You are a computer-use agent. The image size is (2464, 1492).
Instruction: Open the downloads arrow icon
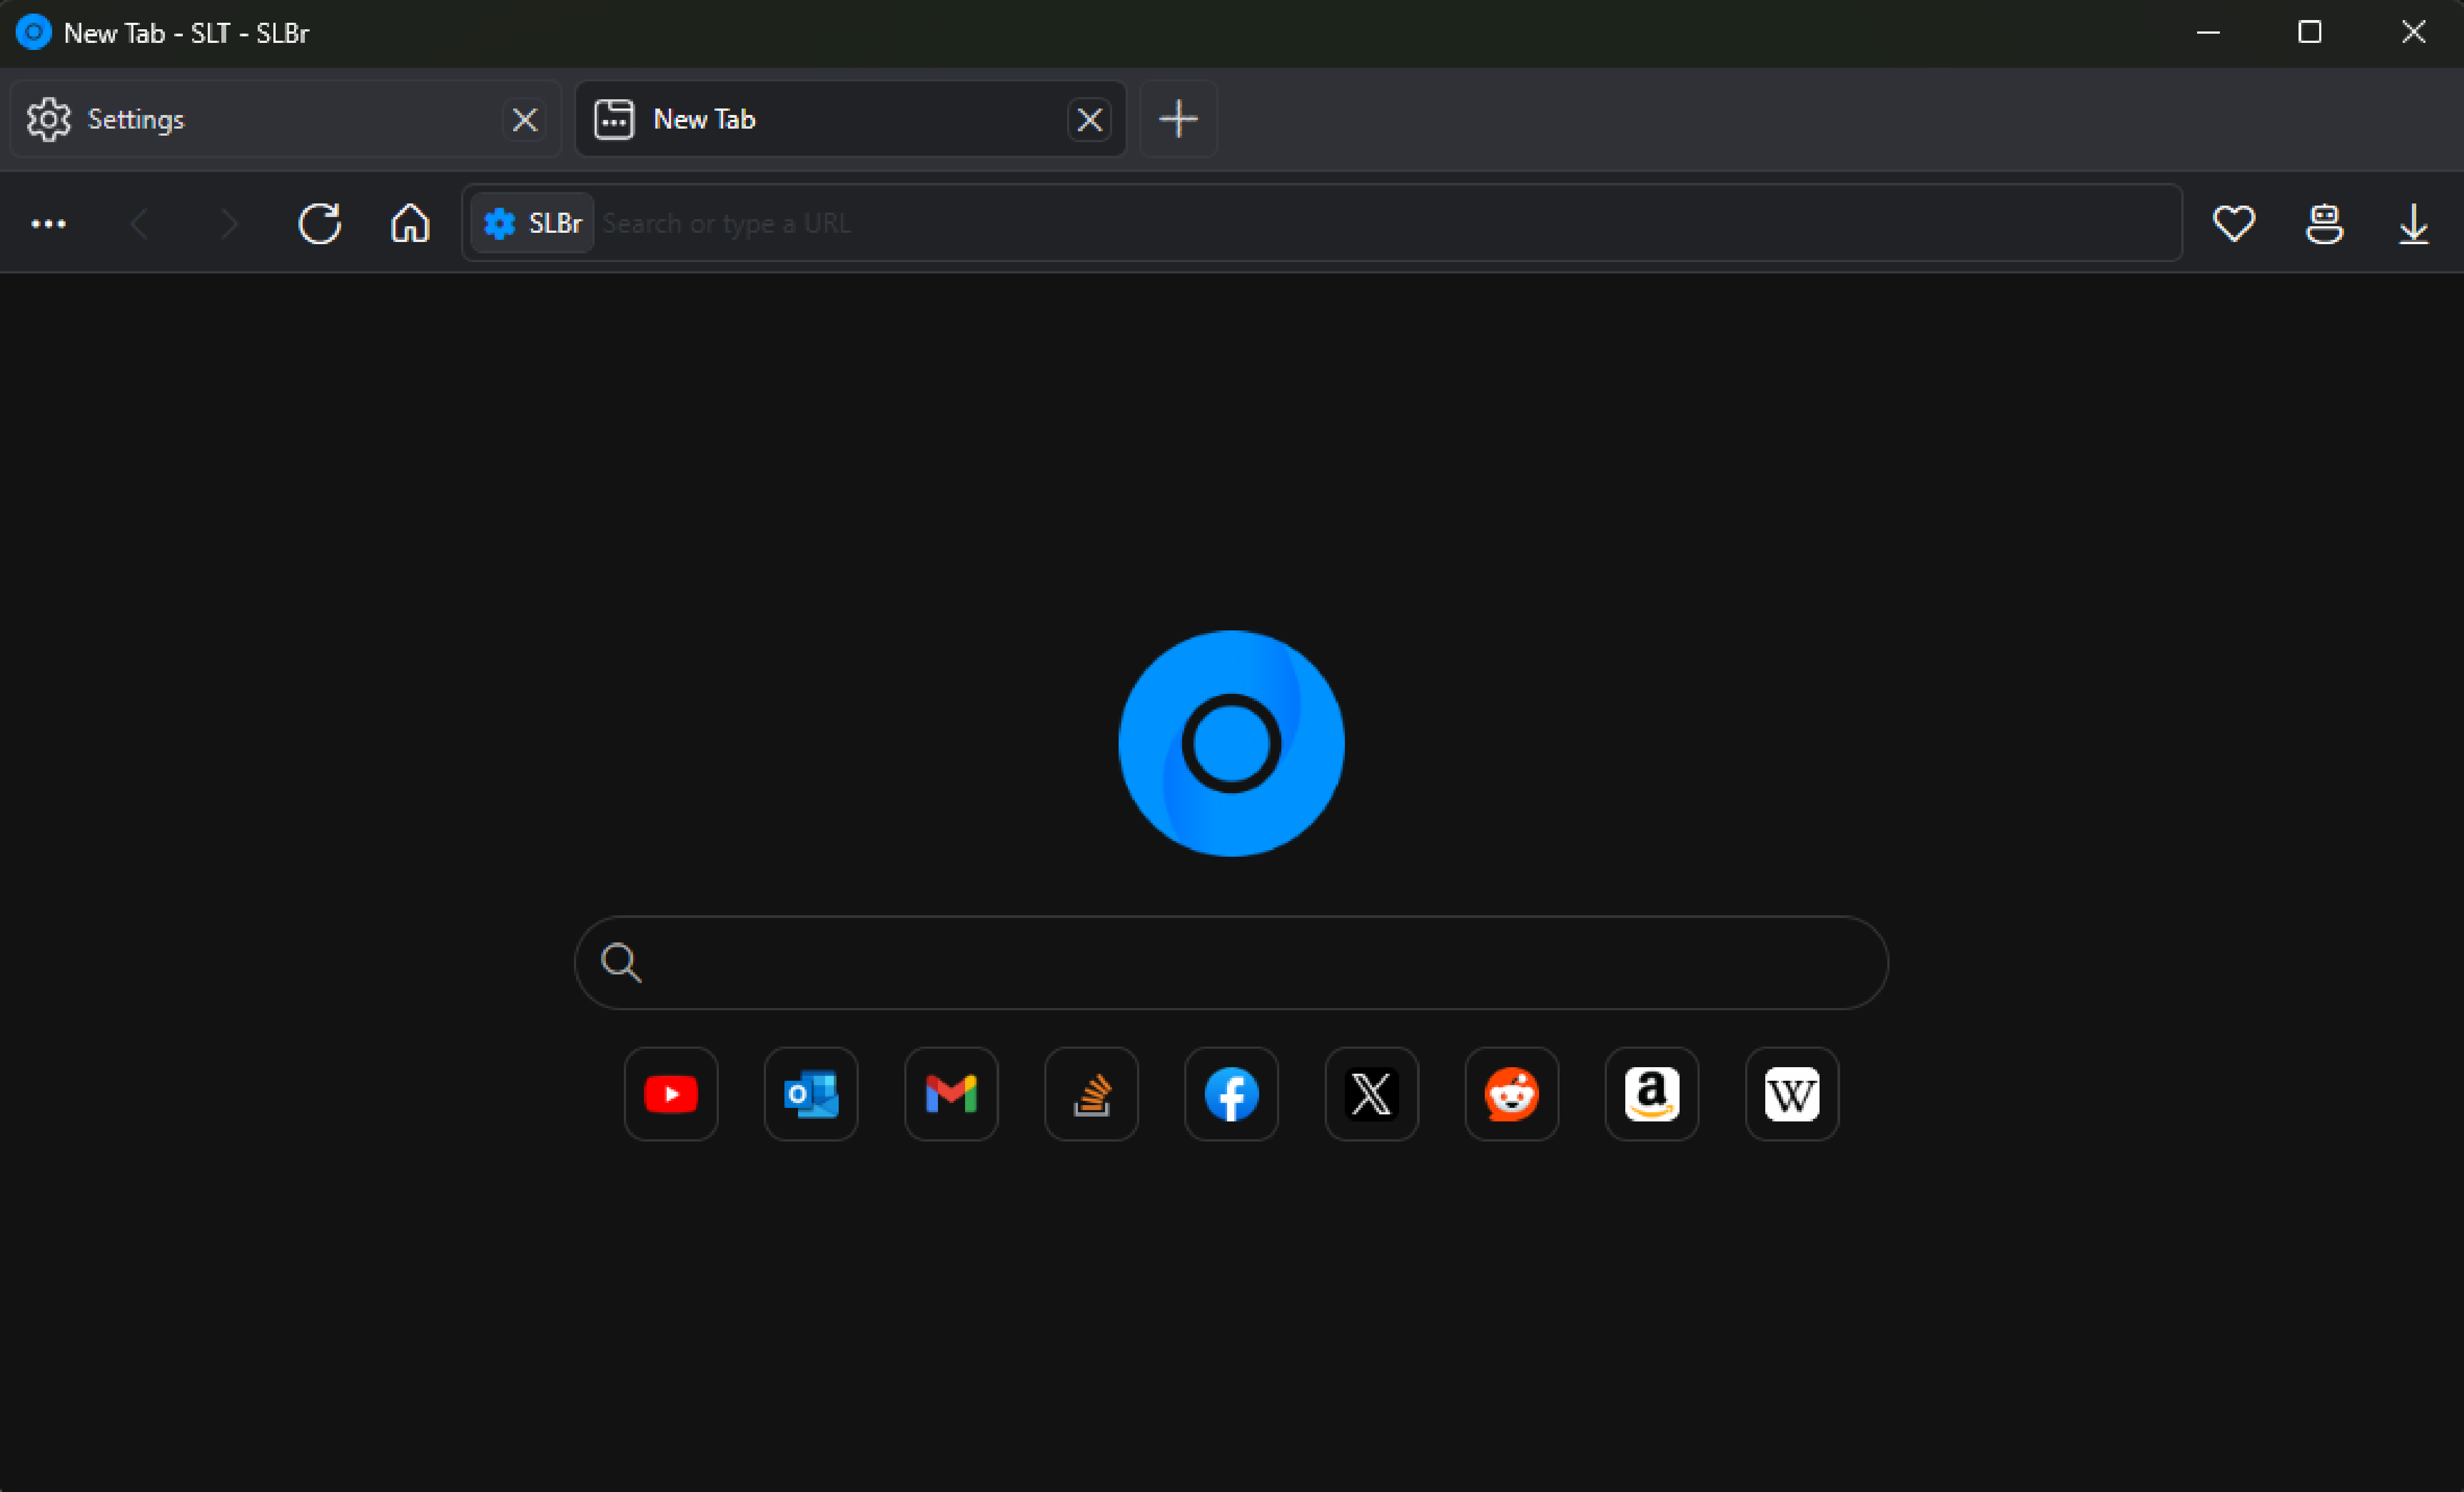[x=2413, y=223]
